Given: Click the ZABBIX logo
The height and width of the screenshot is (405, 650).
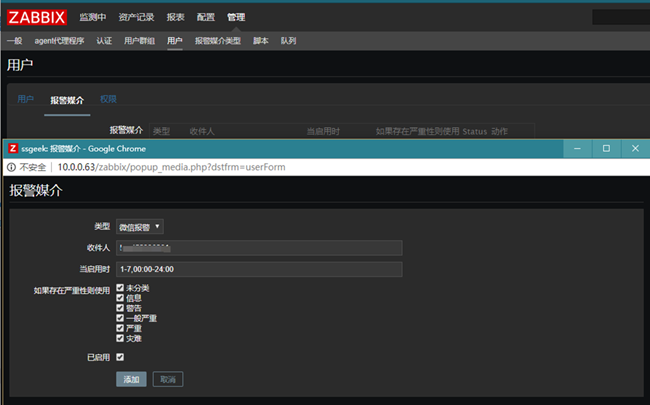Looking at the screenshot, I should [36, 17].
